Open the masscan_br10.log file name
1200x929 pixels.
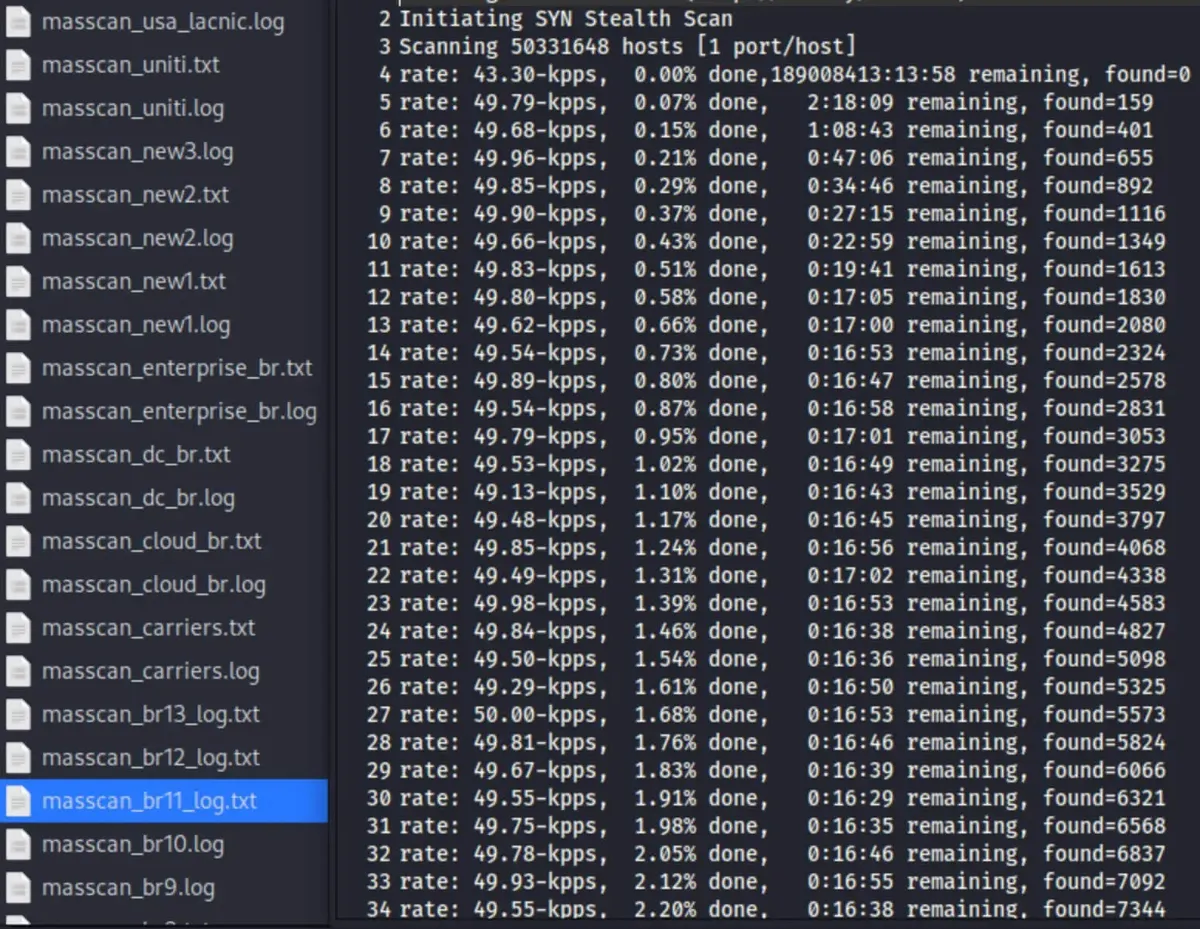point(133,844)
